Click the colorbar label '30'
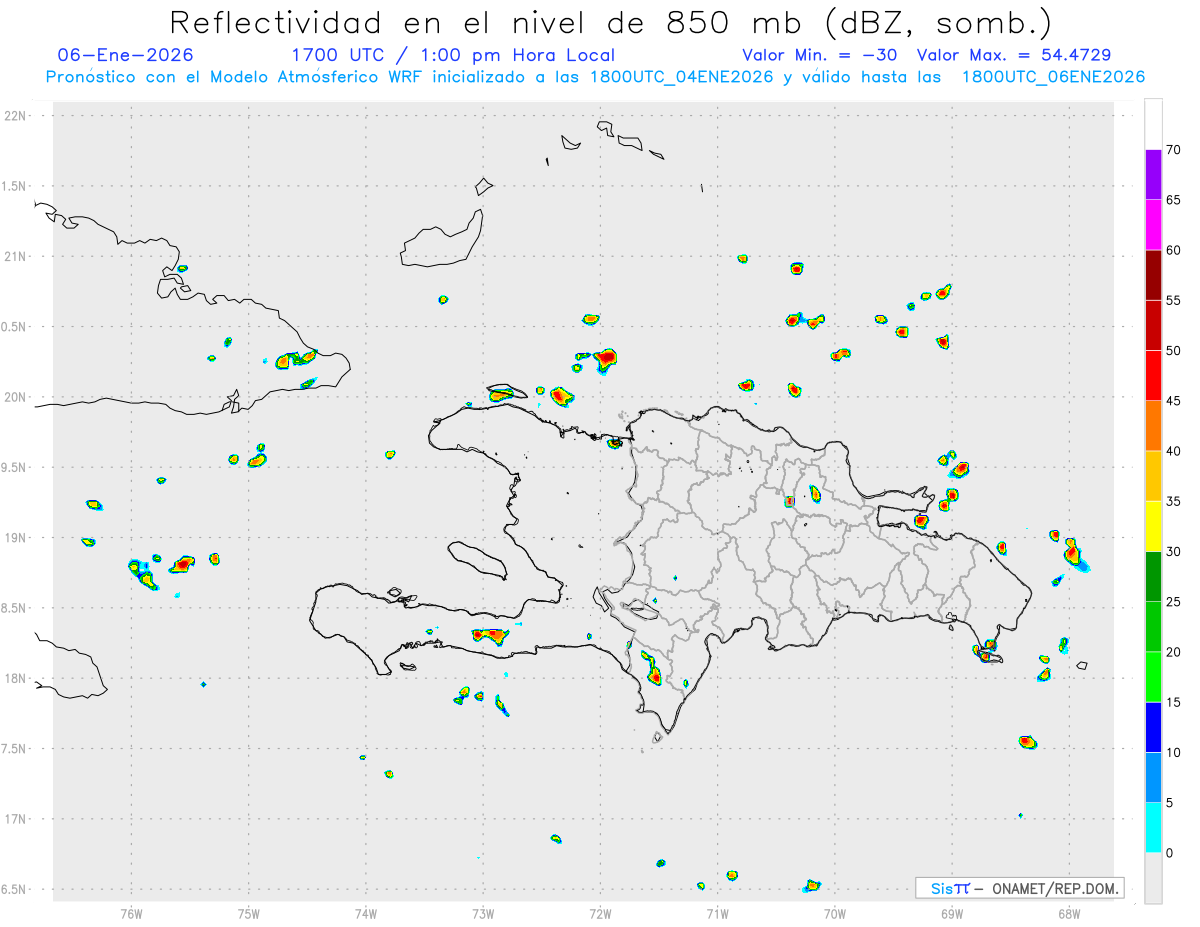1200x927 pixels. coord(1173,552)
